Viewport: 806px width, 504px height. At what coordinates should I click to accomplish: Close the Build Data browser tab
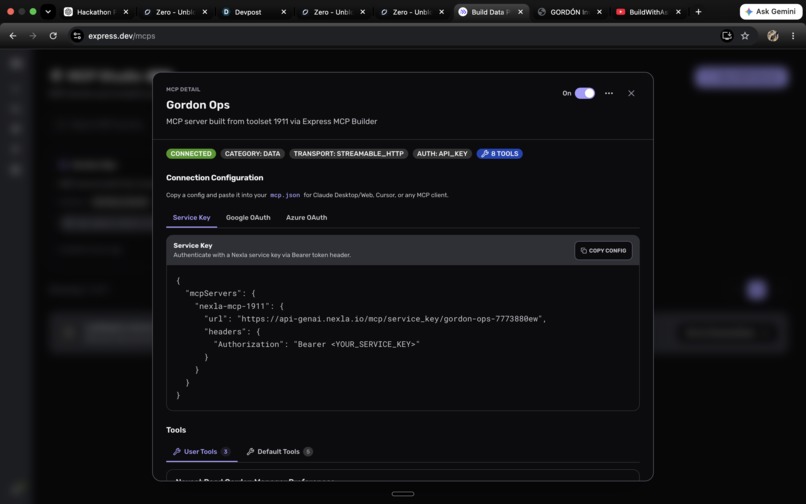pos(520,12)
